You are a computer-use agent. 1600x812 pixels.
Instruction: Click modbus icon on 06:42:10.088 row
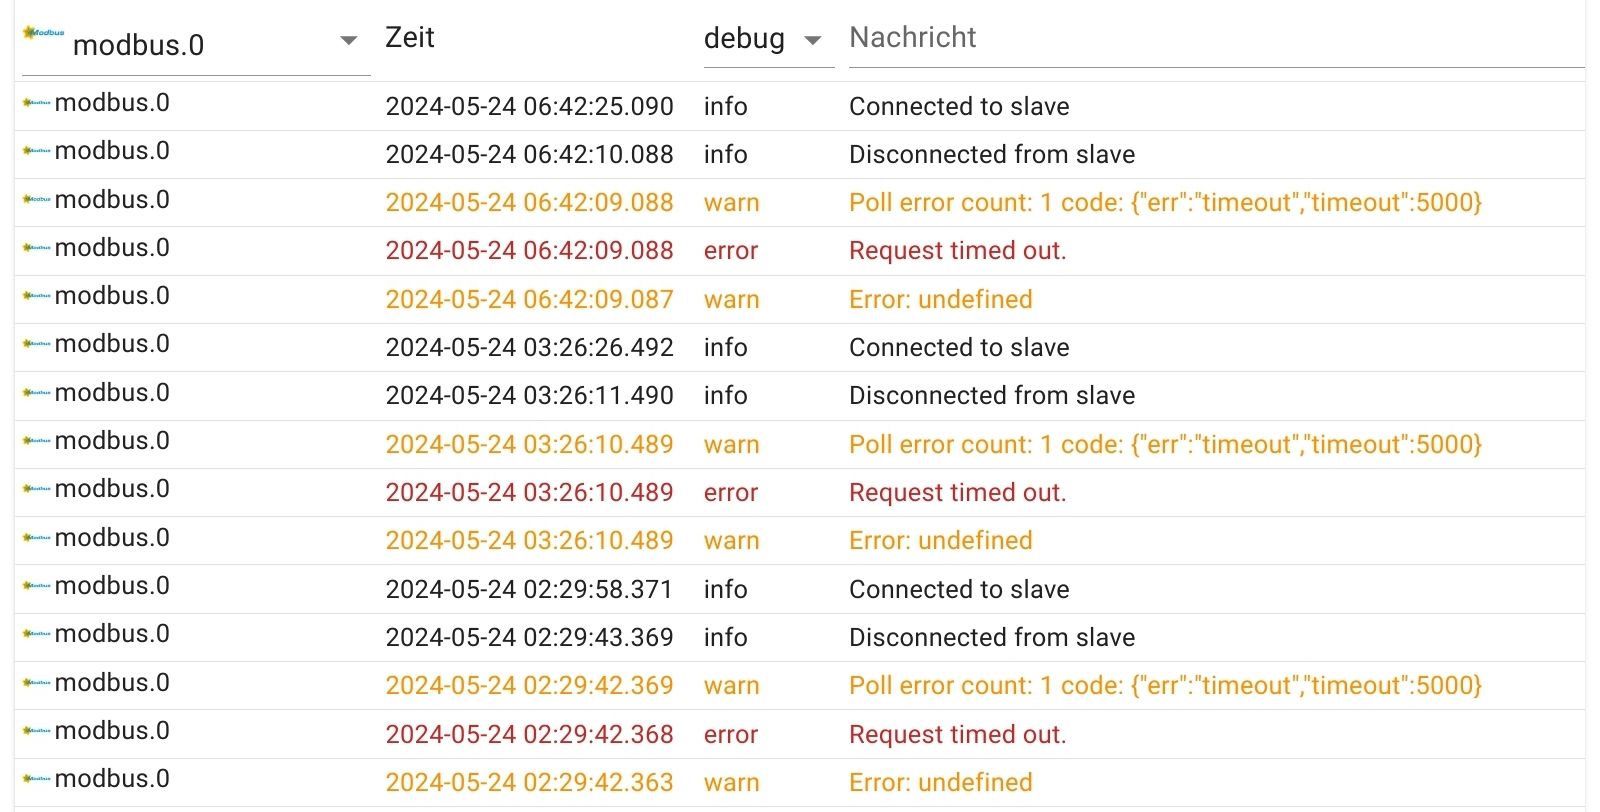[37, 151]
